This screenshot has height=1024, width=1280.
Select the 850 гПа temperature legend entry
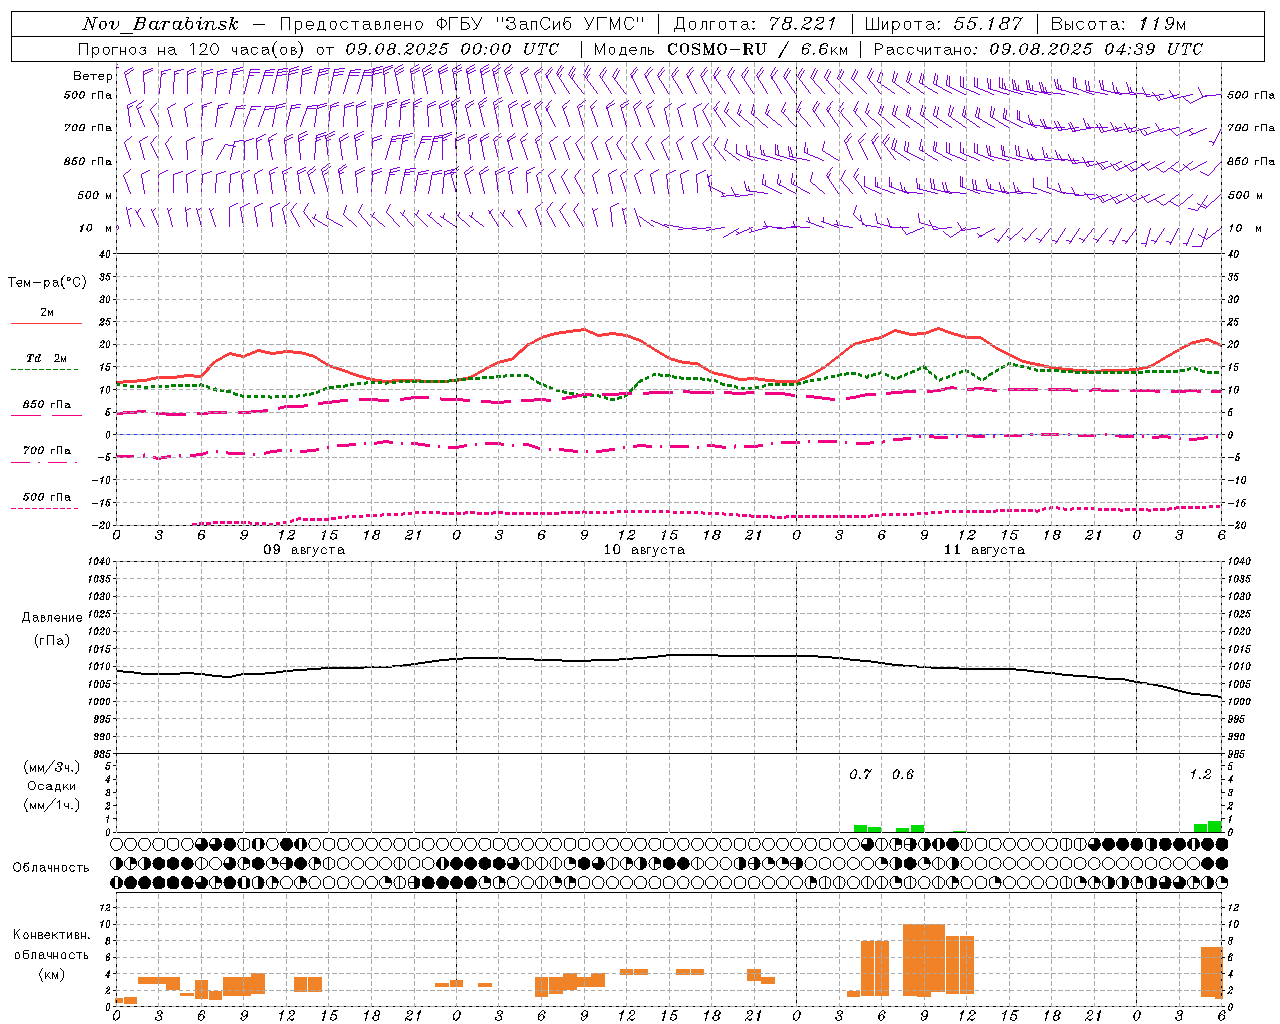47,405
